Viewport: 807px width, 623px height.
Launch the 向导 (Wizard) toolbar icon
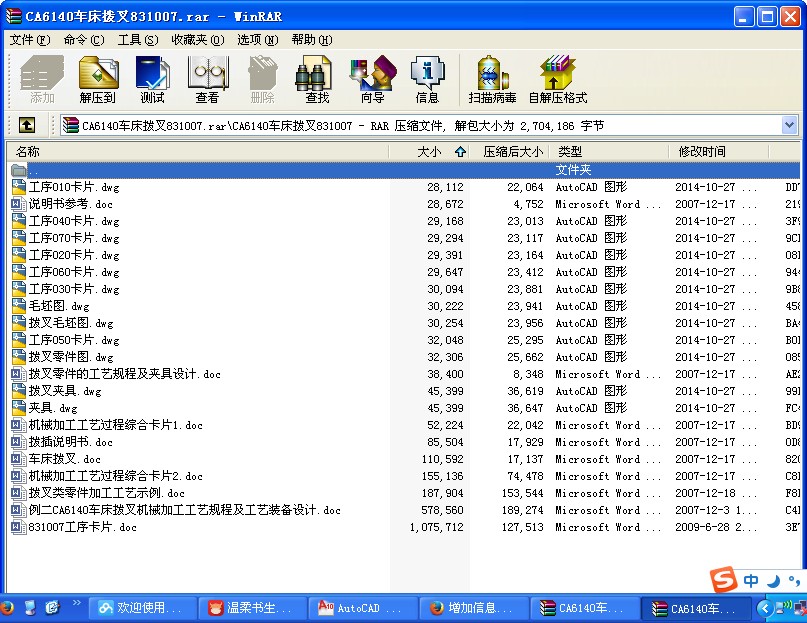(x=372, y=79)
